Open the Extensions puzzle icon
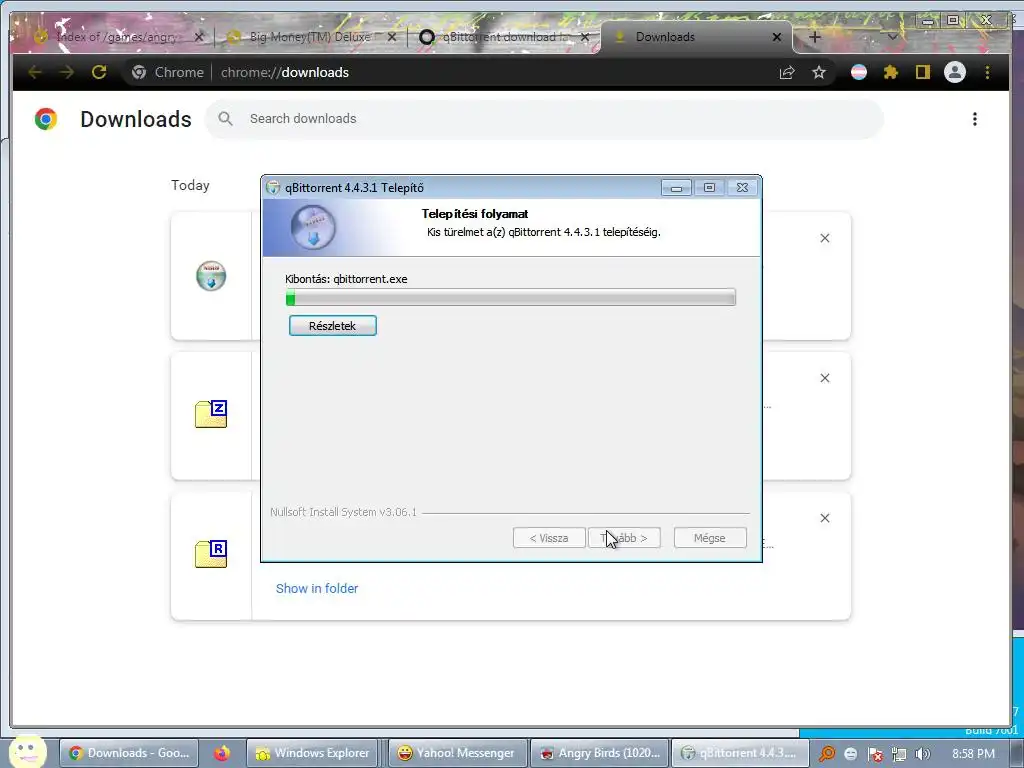 coord(891,72)
